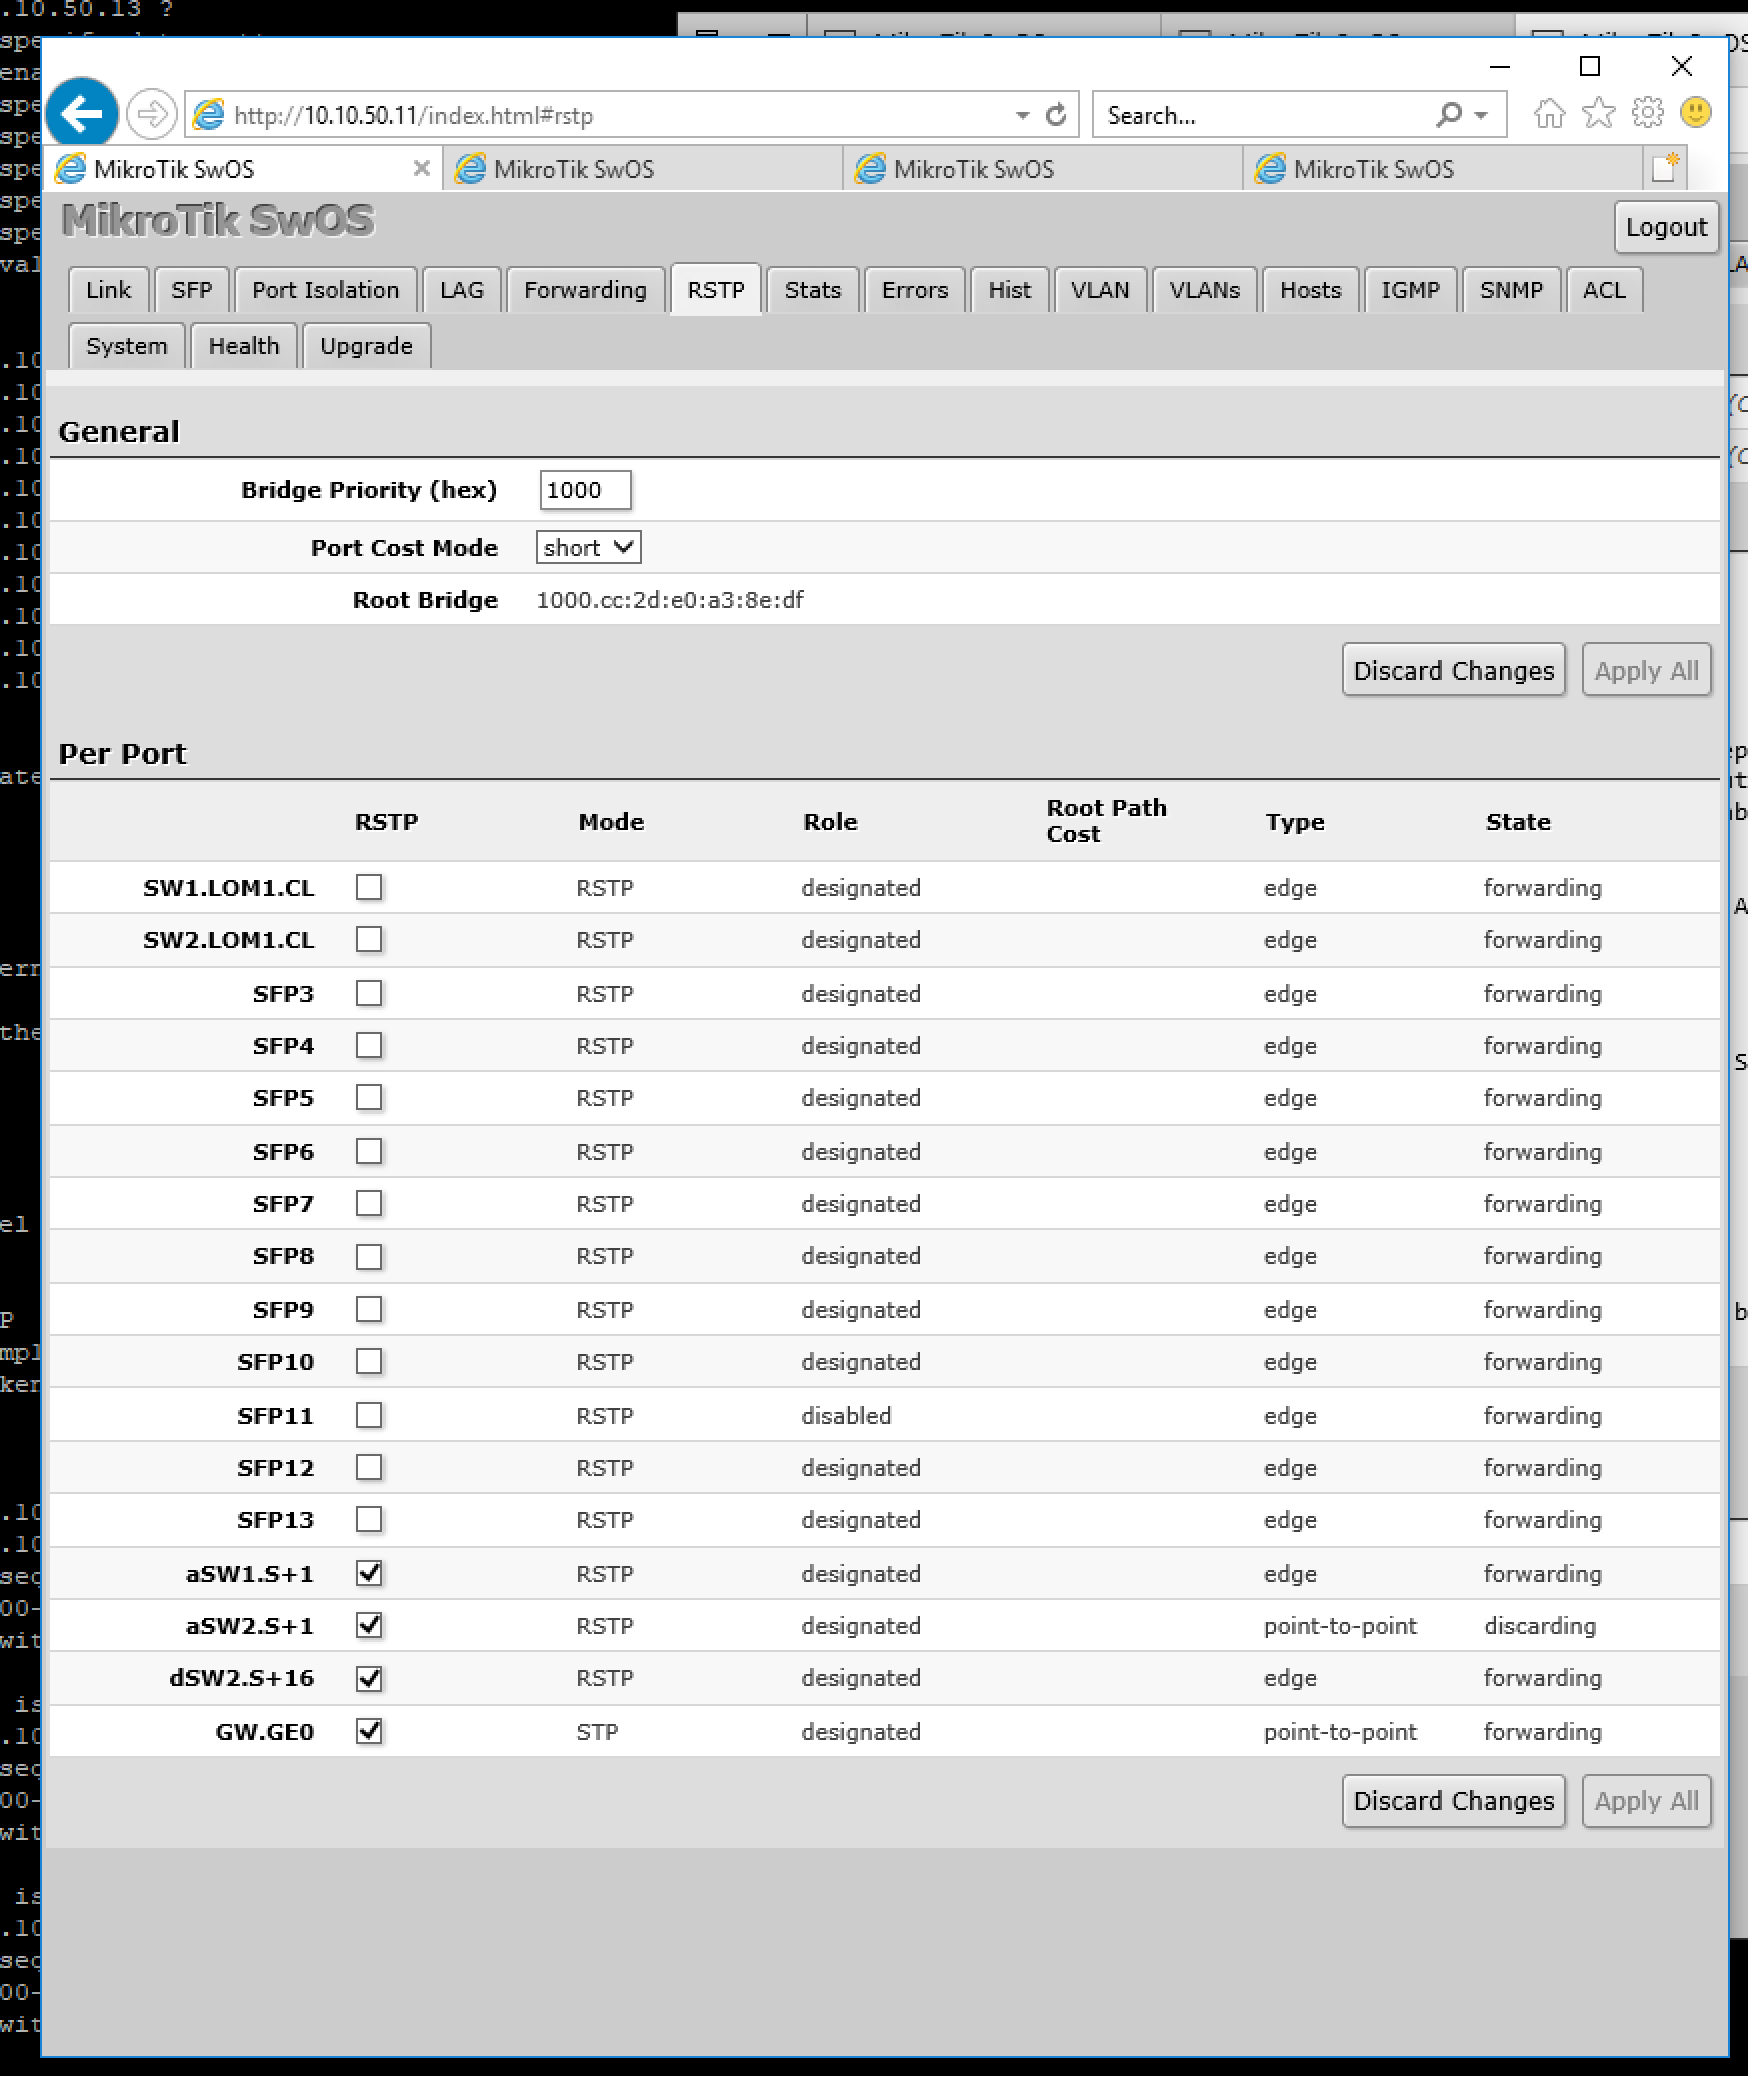This screenshot has width=1748, height=2076.
Task: Enable RSTP on SW1.LOM1.CL port
Action: 369,887
